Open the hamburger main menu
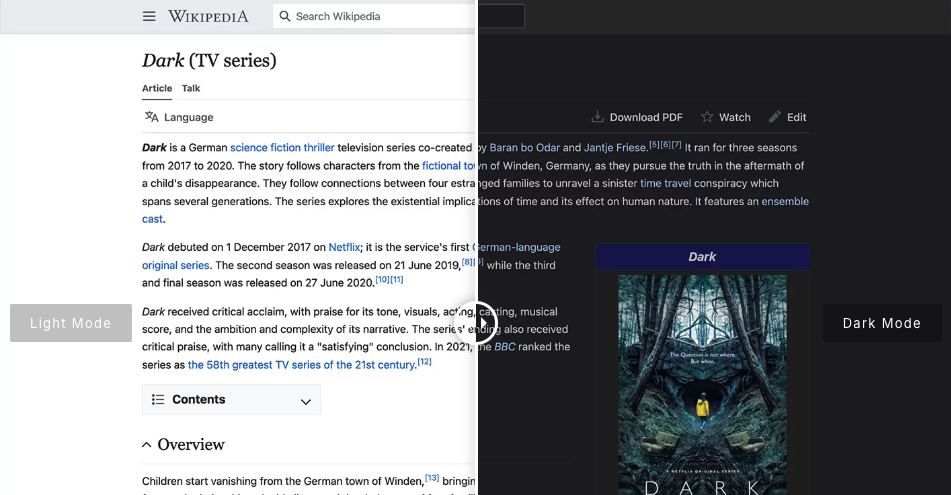951x495 pixels. [149, 16]
